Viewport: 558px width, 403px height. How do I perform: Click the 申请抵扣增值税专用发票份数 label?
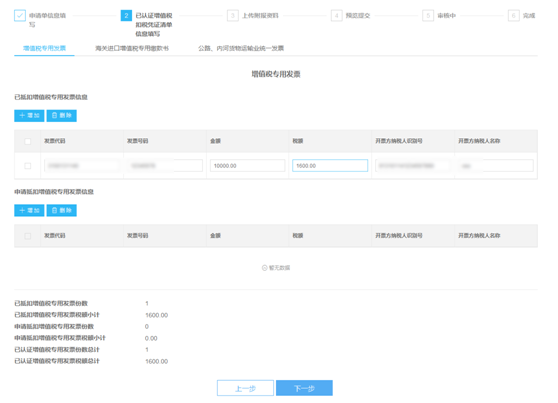pyautogui.click(x=54, y=326)
